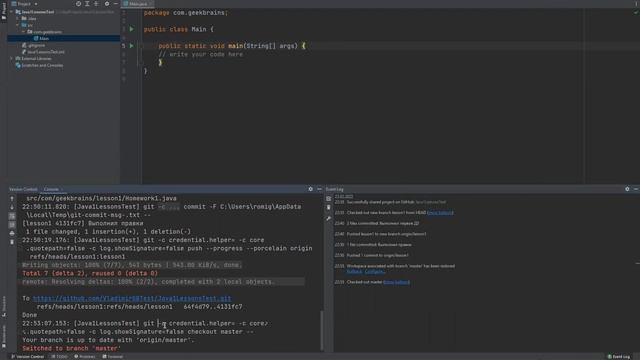This screenshot has height=360, width=640.
Task: Click 'Switched to branch master' console line
Action: pos(71,348)
